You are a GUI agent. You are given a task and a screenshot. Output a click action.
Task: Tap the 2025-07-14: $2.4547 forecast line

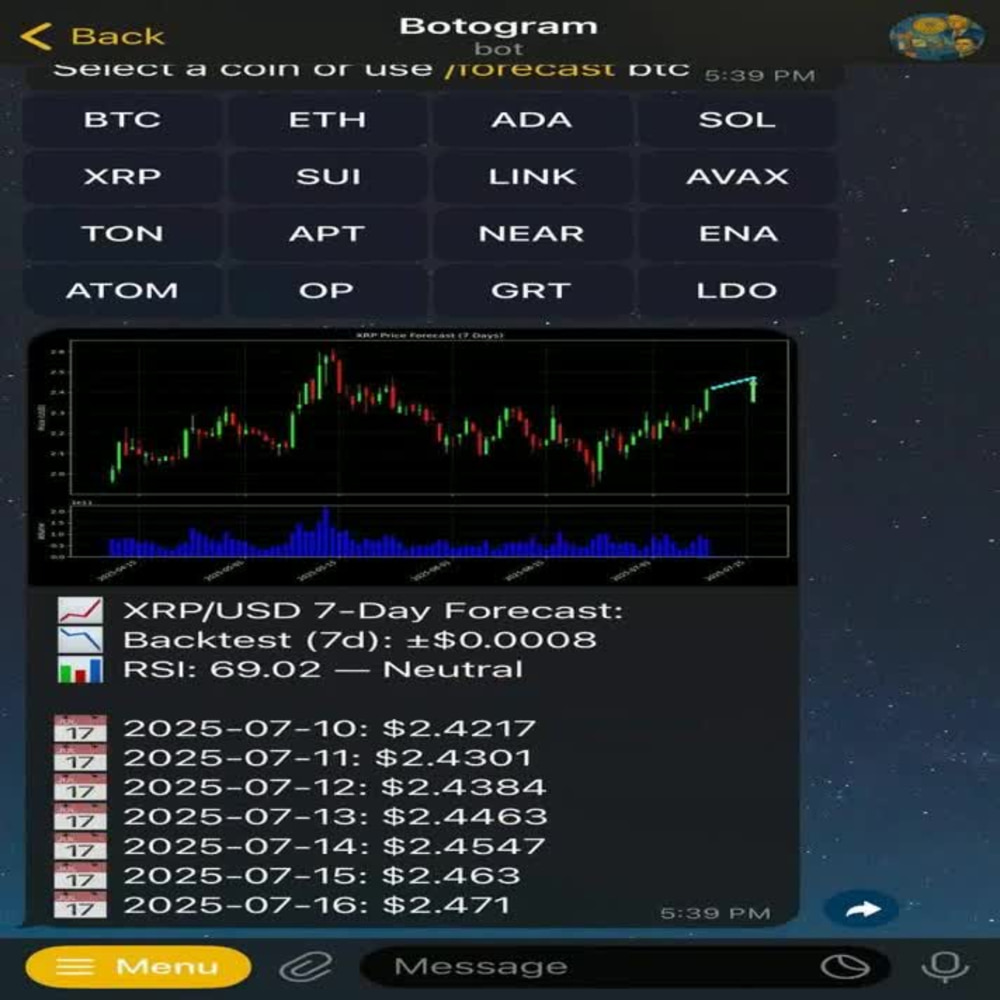(x=334, y=846)
